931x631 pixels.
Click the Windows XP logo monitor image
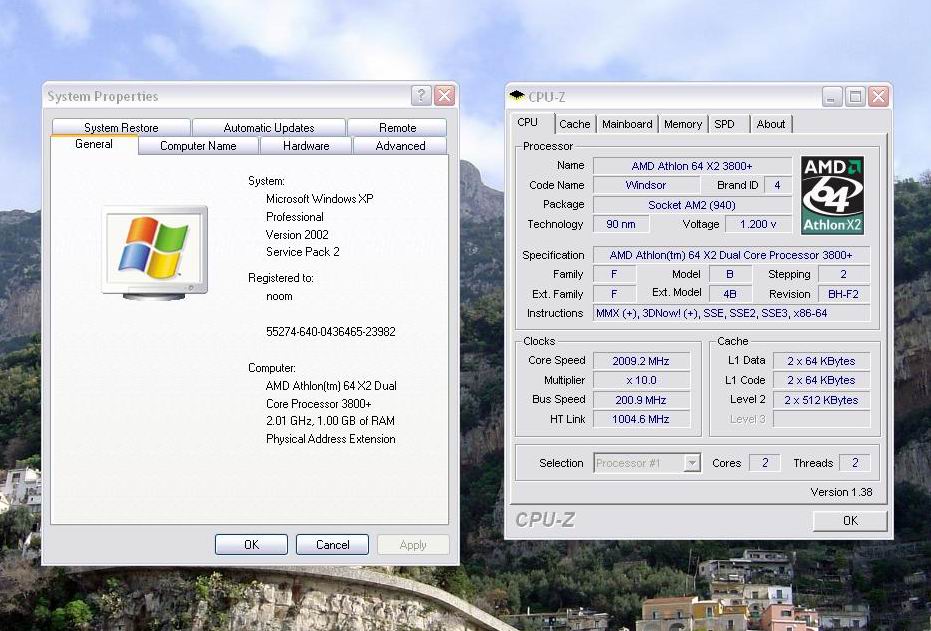tap(154, 252)
